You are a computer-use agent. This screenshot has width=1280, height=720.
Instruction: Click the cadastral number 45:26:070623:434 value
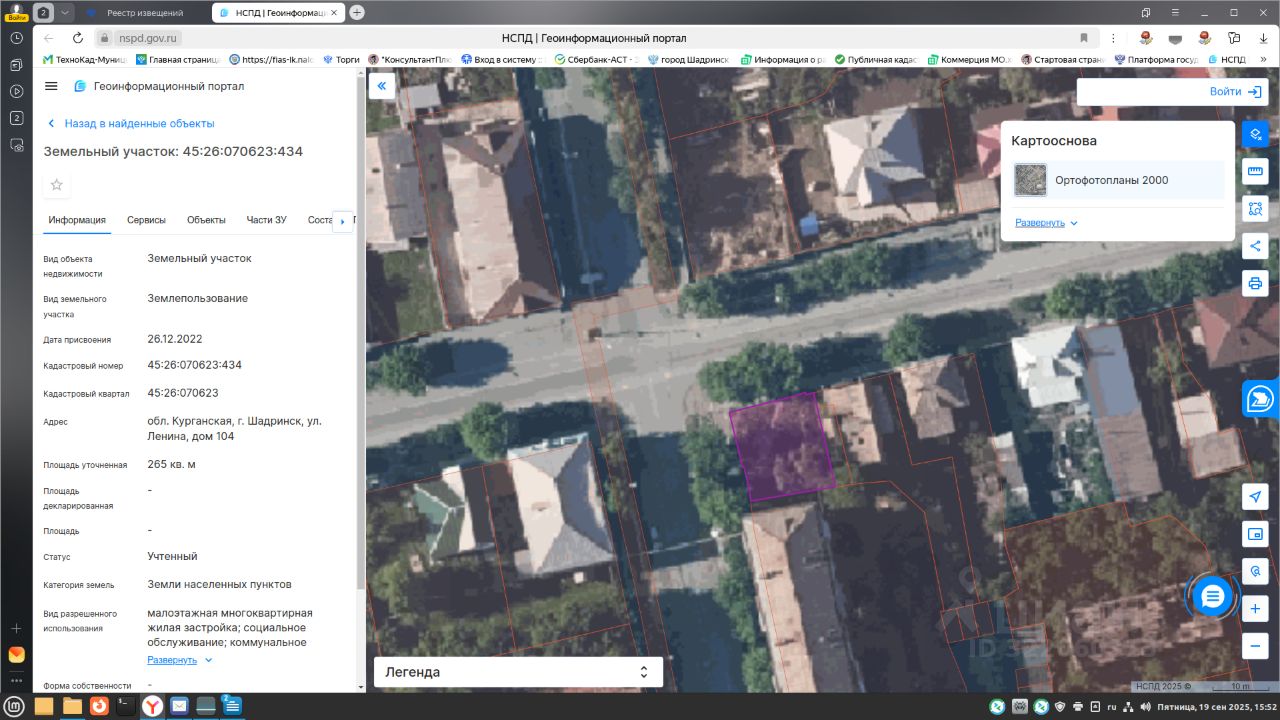point(195,365)
